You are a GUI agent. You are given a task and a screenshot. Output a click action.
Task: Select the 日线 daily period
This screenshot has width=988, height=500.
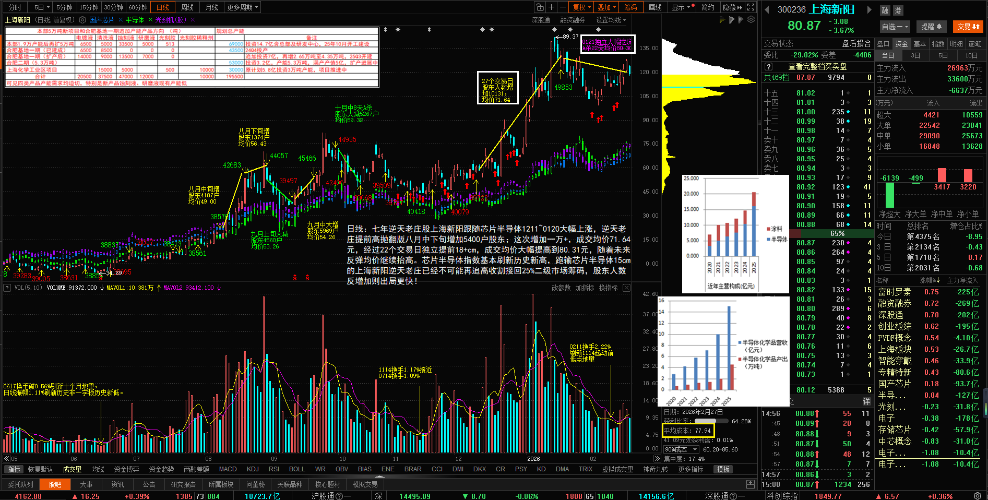click(163, 8)
